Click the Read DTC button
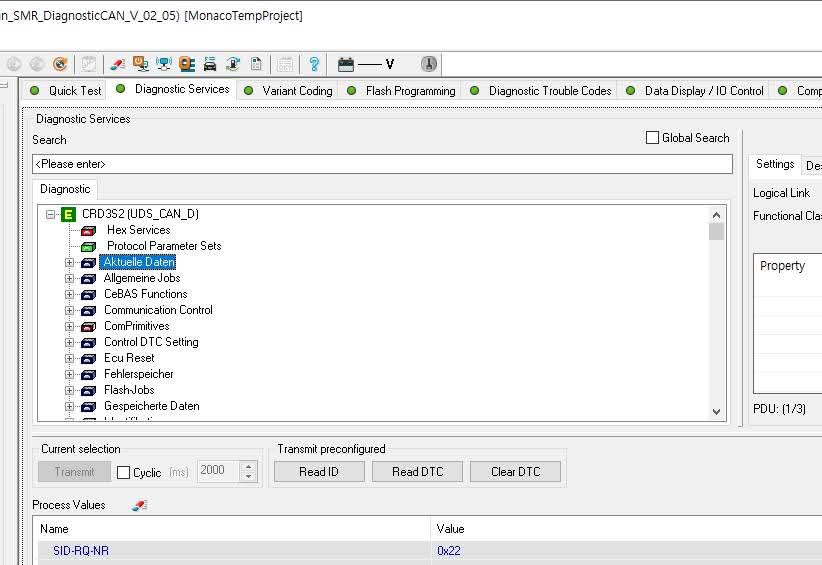The height and width of the screenshot is (565, 822). 417,472
